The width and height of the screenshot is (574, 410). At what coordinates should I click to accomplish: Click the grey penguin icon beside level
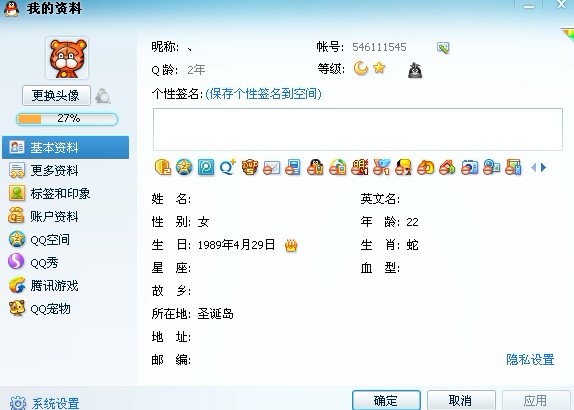click(x=415, y=70)
